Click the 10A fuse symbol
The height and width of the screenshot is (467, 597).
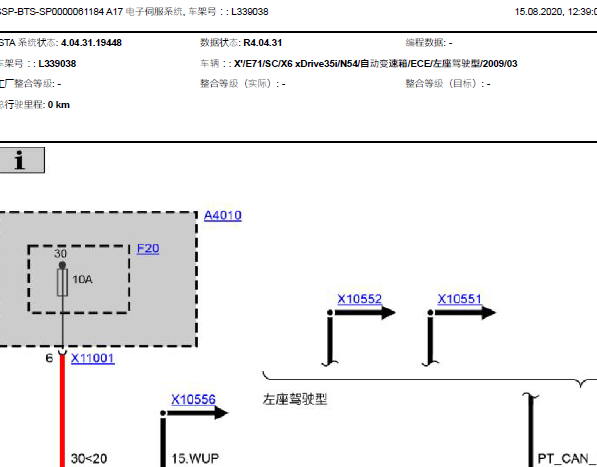coord(62,282)
